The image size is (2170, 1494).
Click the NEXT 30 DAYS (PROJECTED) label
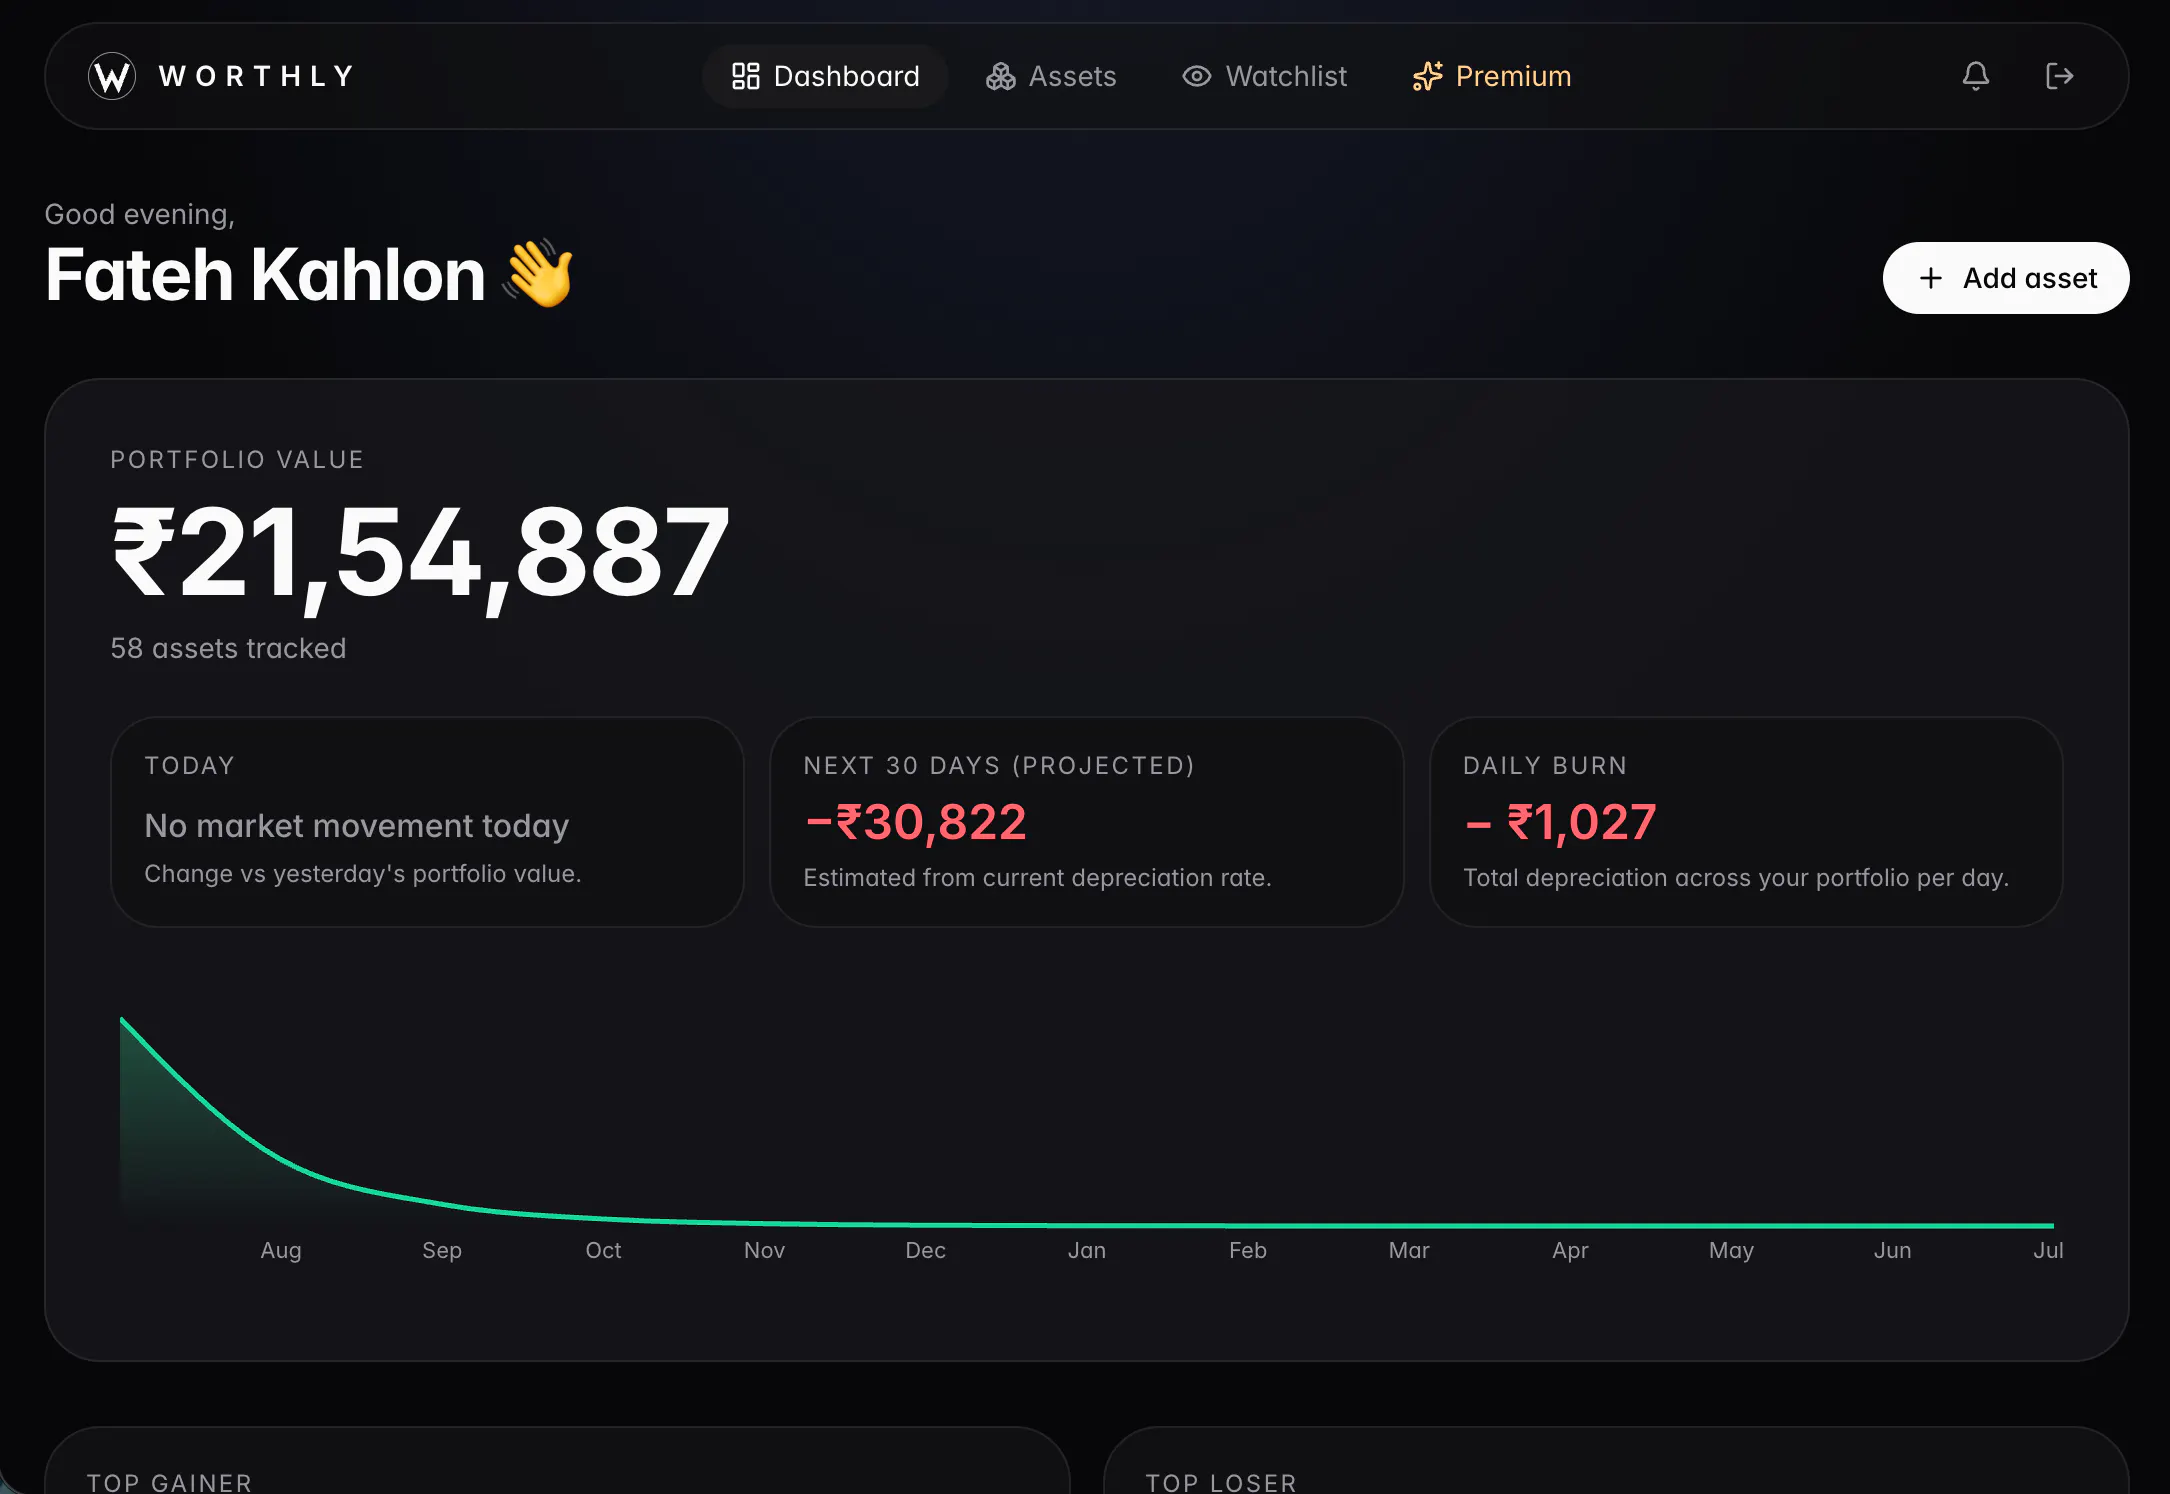point(999,765)
